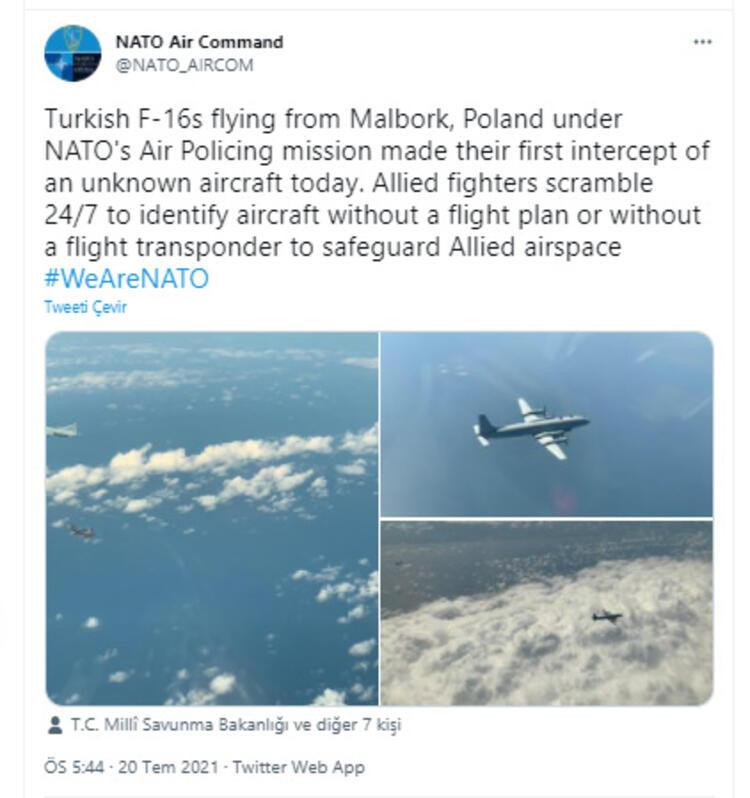Open the Twitter Web App source link
Screen dimensions: 750x798
coord(299,767)
